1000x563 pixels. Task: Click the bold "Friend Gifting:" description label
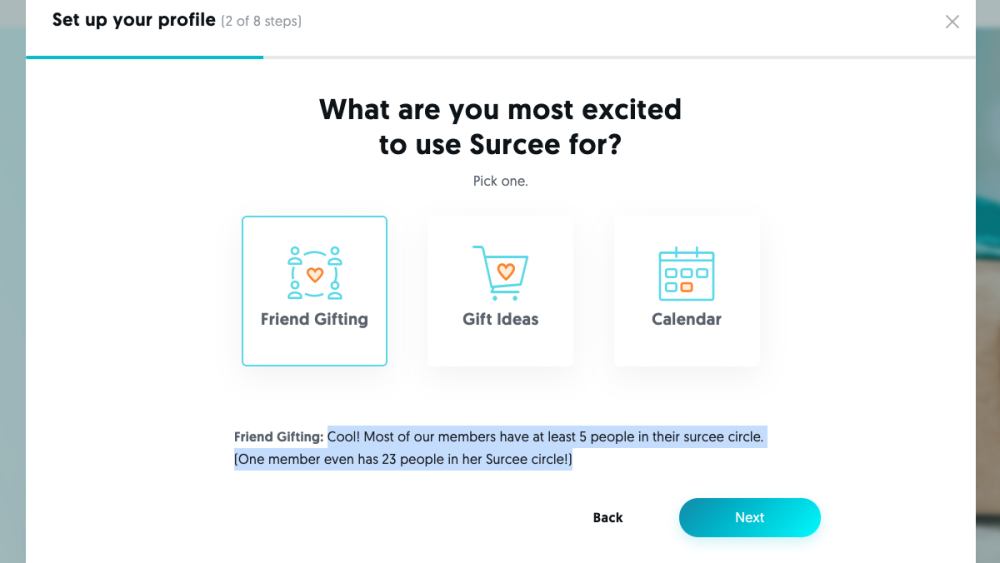(x=279, y=437)
